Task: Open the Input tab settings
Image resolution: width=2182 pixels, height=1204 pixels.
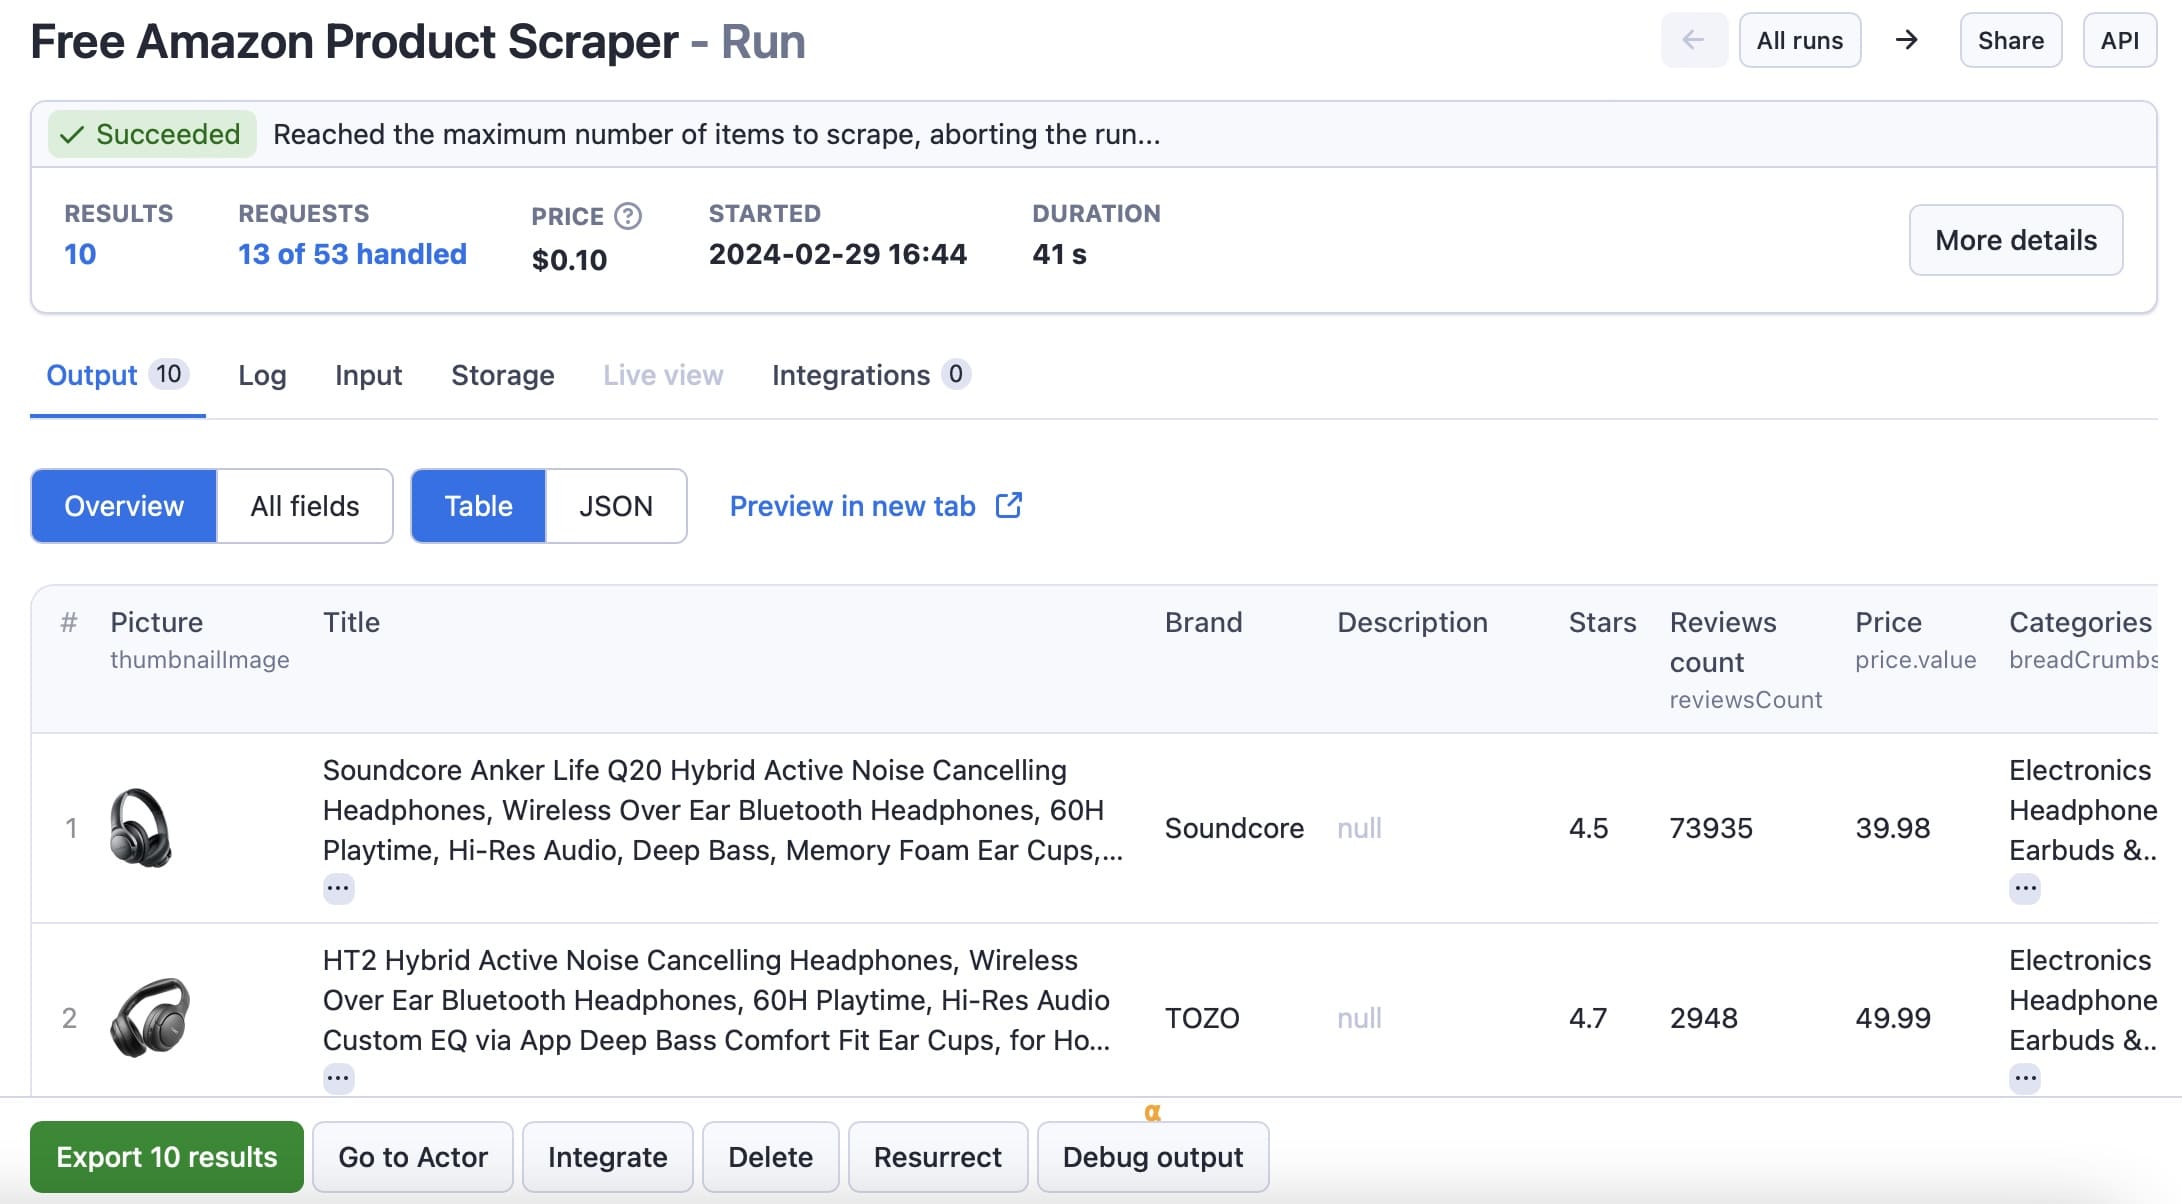Action: [368, 372]
